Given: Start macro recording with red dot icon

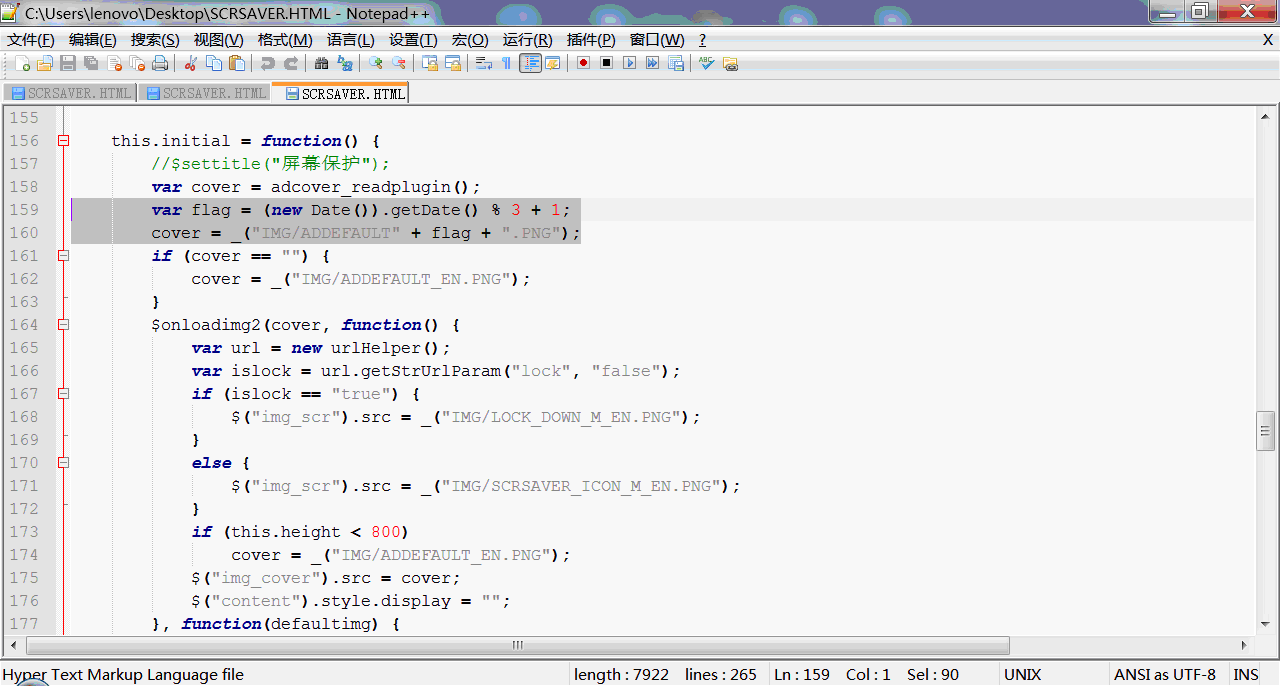Looking at the screenshot, I should point(583,63).
